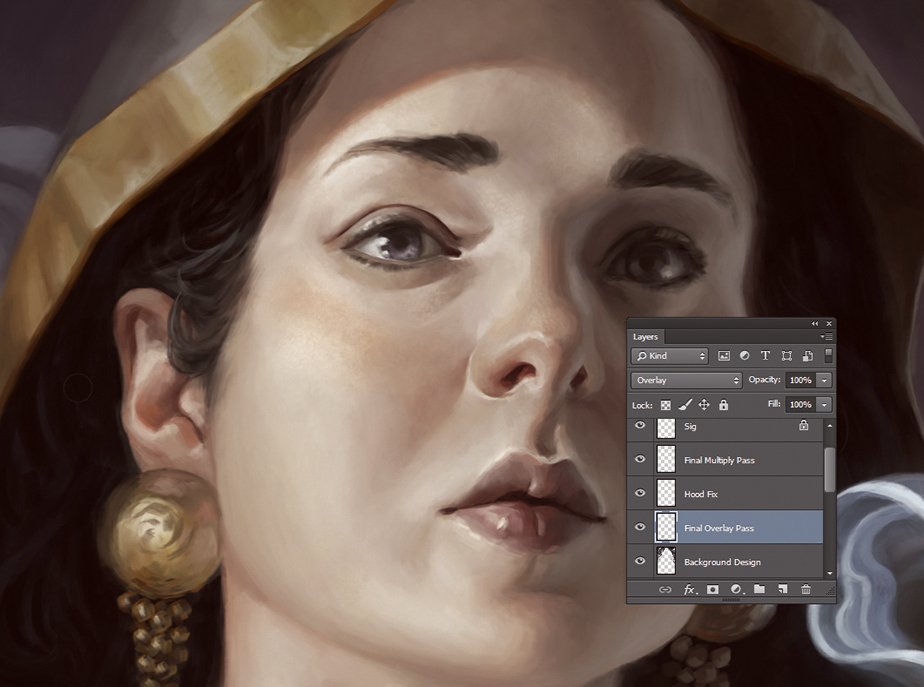Open the Opacity slider dropdown arrow

(824, 380)
